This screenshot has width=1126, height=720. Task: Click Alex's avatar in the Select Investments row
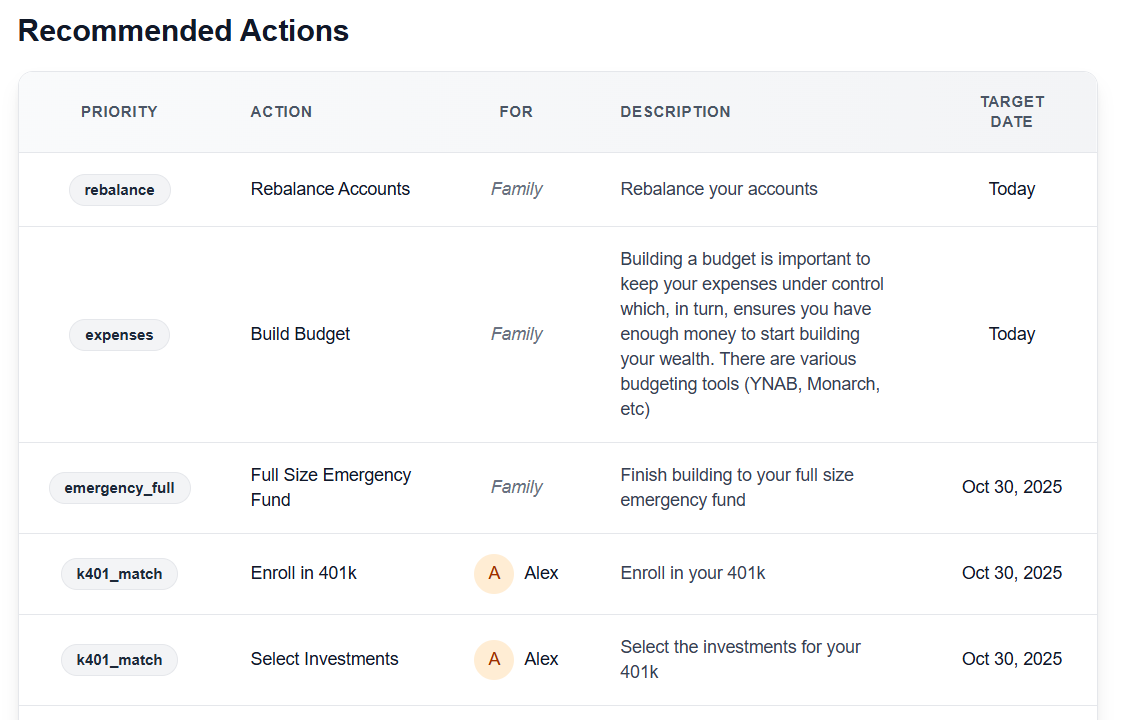click(494, 660)
